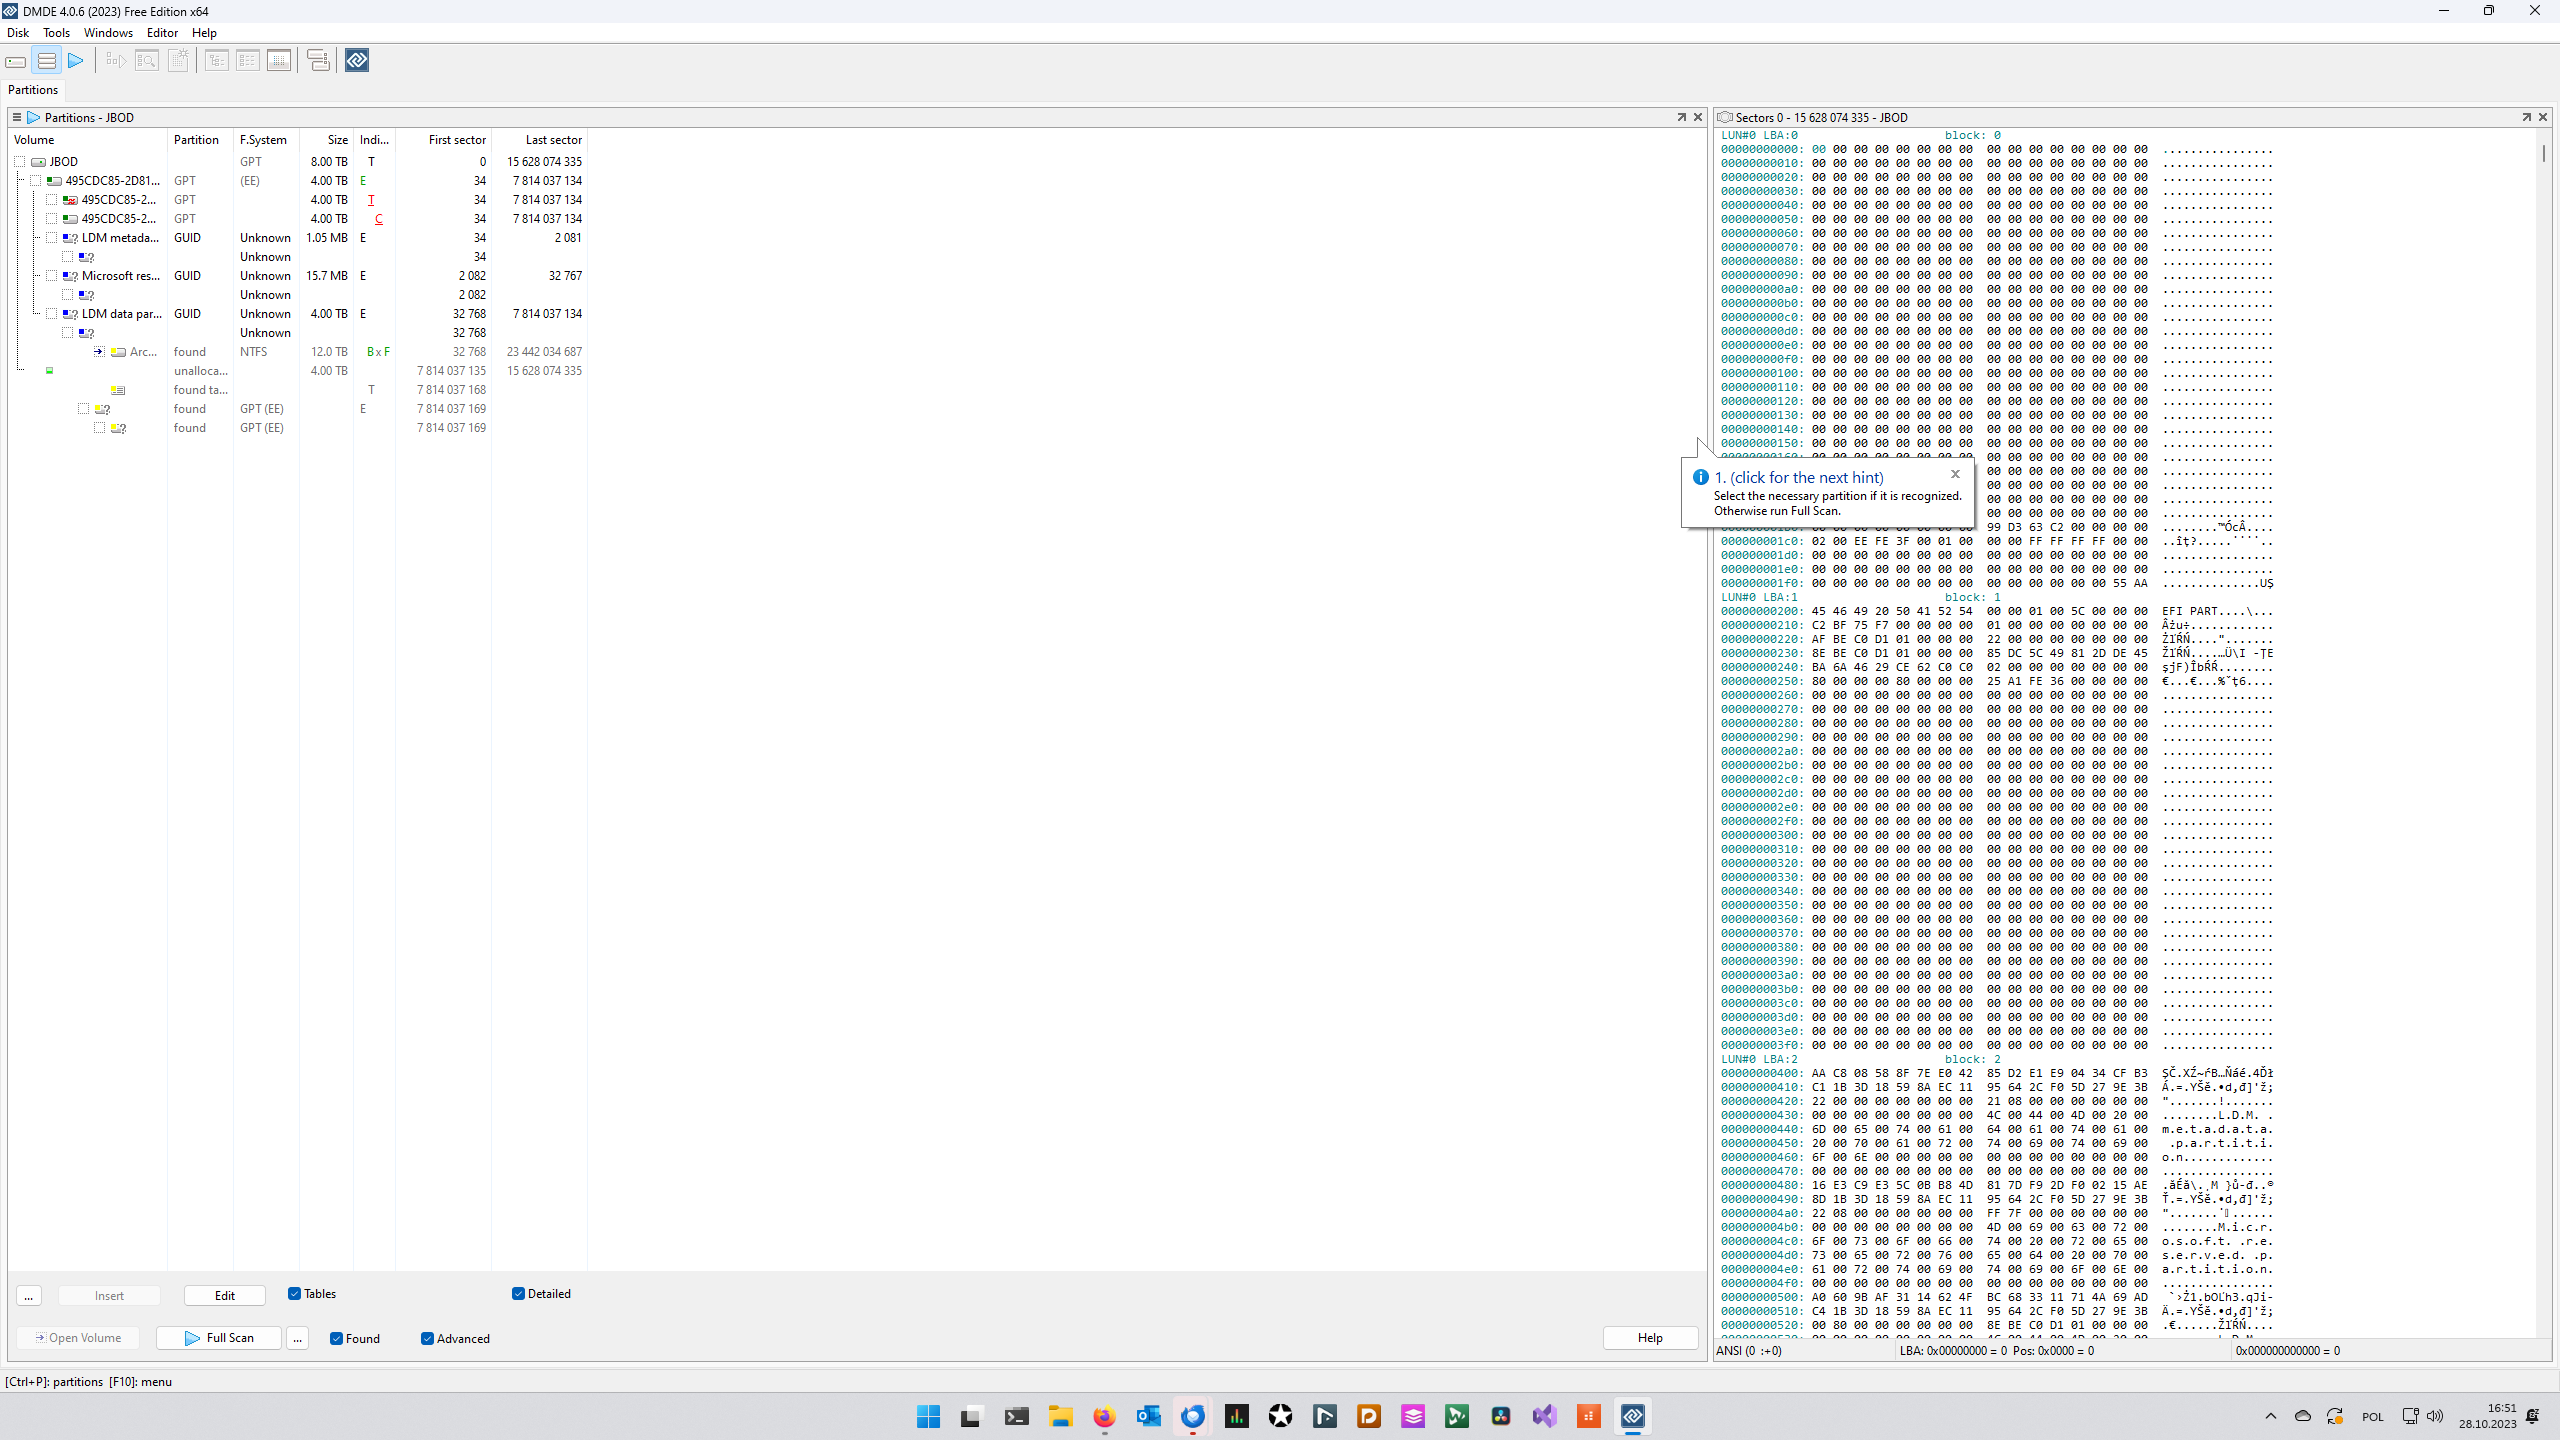The height and width of the screenshot is (1440, 2560).
Task: Click the blue info icon in the hint popup
Action: (x=1700, y=477)
